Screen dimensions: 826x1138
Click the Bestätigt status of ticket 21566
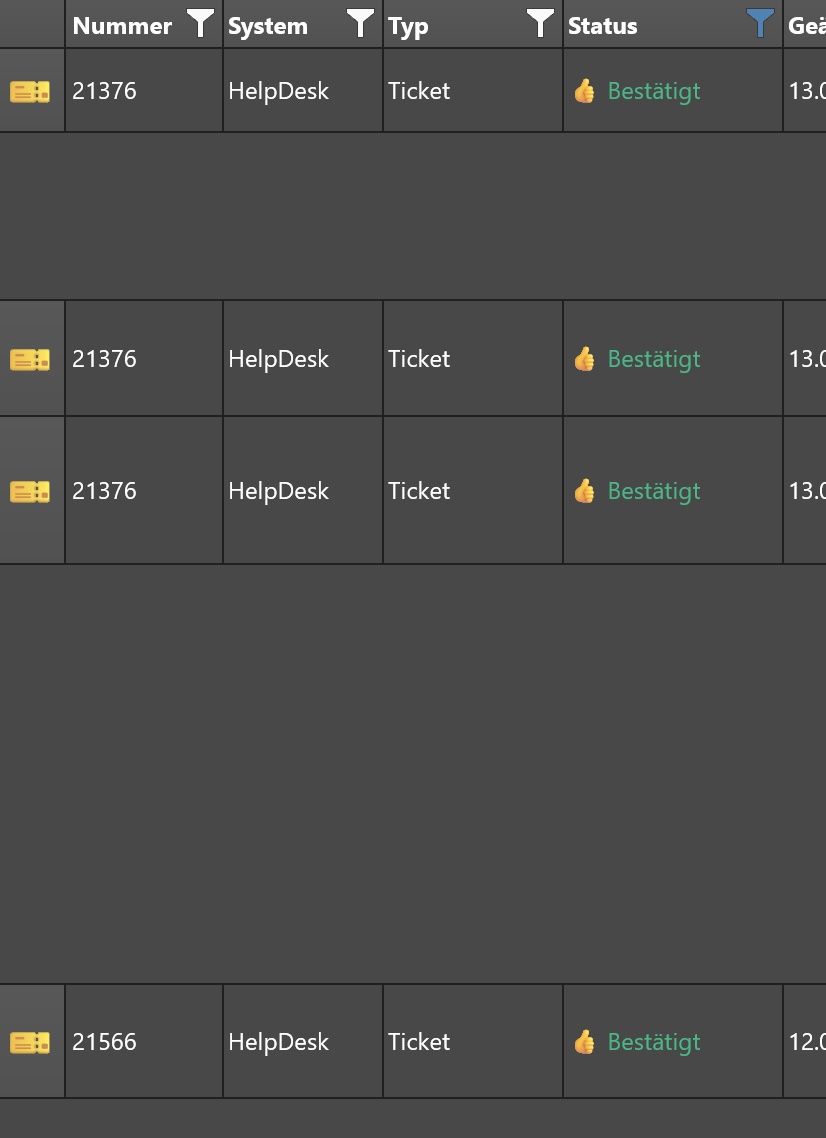pyautogui.click(x=654, y=1042)
